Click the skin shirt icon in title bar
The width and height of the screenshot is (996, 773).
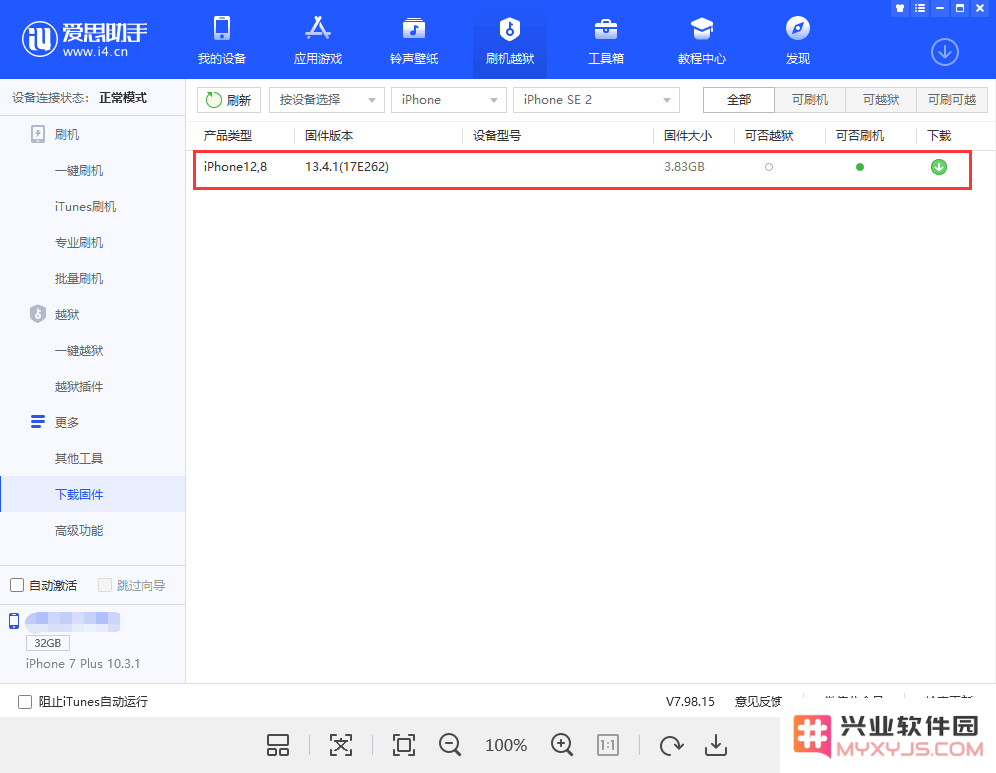[x=899, y=8]
